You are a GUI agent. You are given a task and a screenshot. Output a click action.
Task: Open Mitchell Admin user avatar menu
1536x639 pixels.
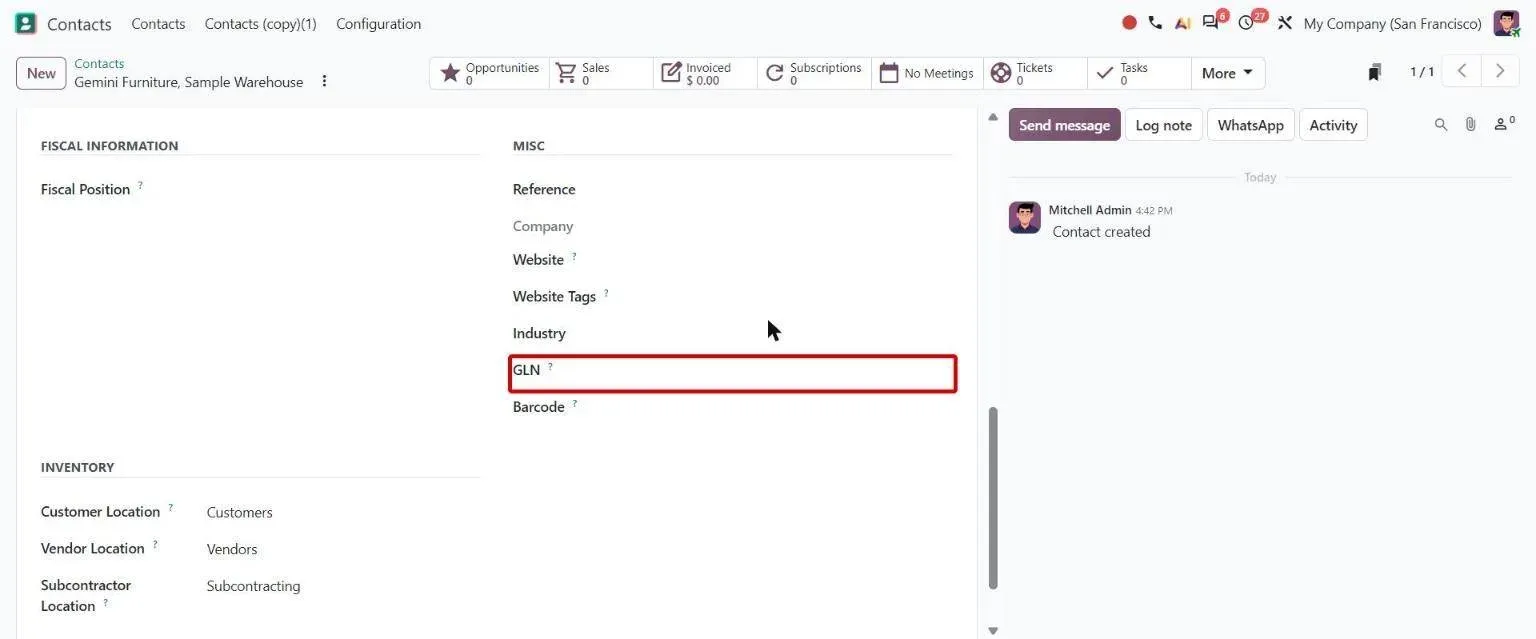(1506, 23)
